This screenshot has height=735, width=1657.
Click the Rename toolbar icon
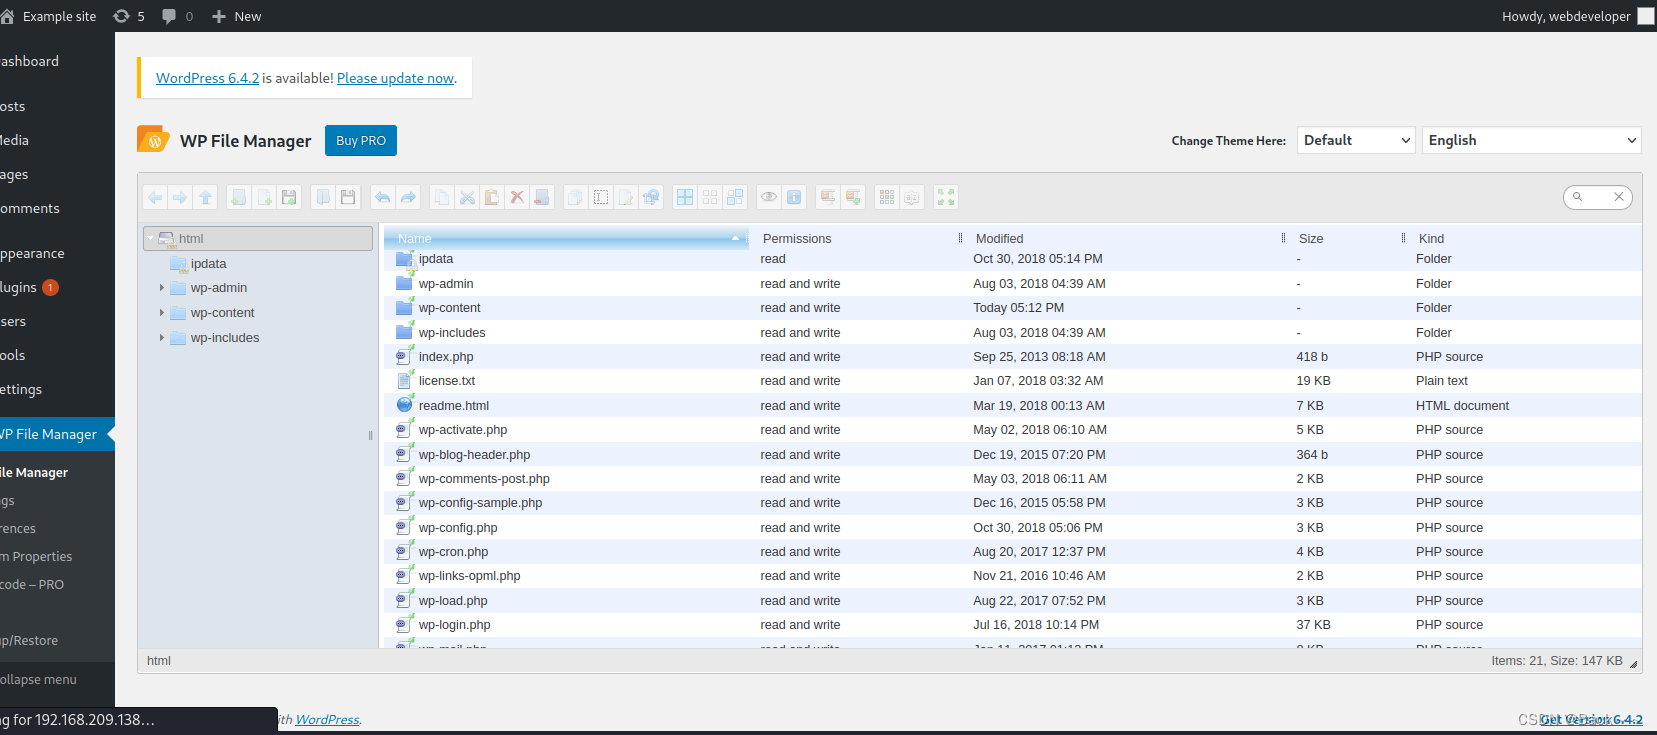click(x=601, y=197)
